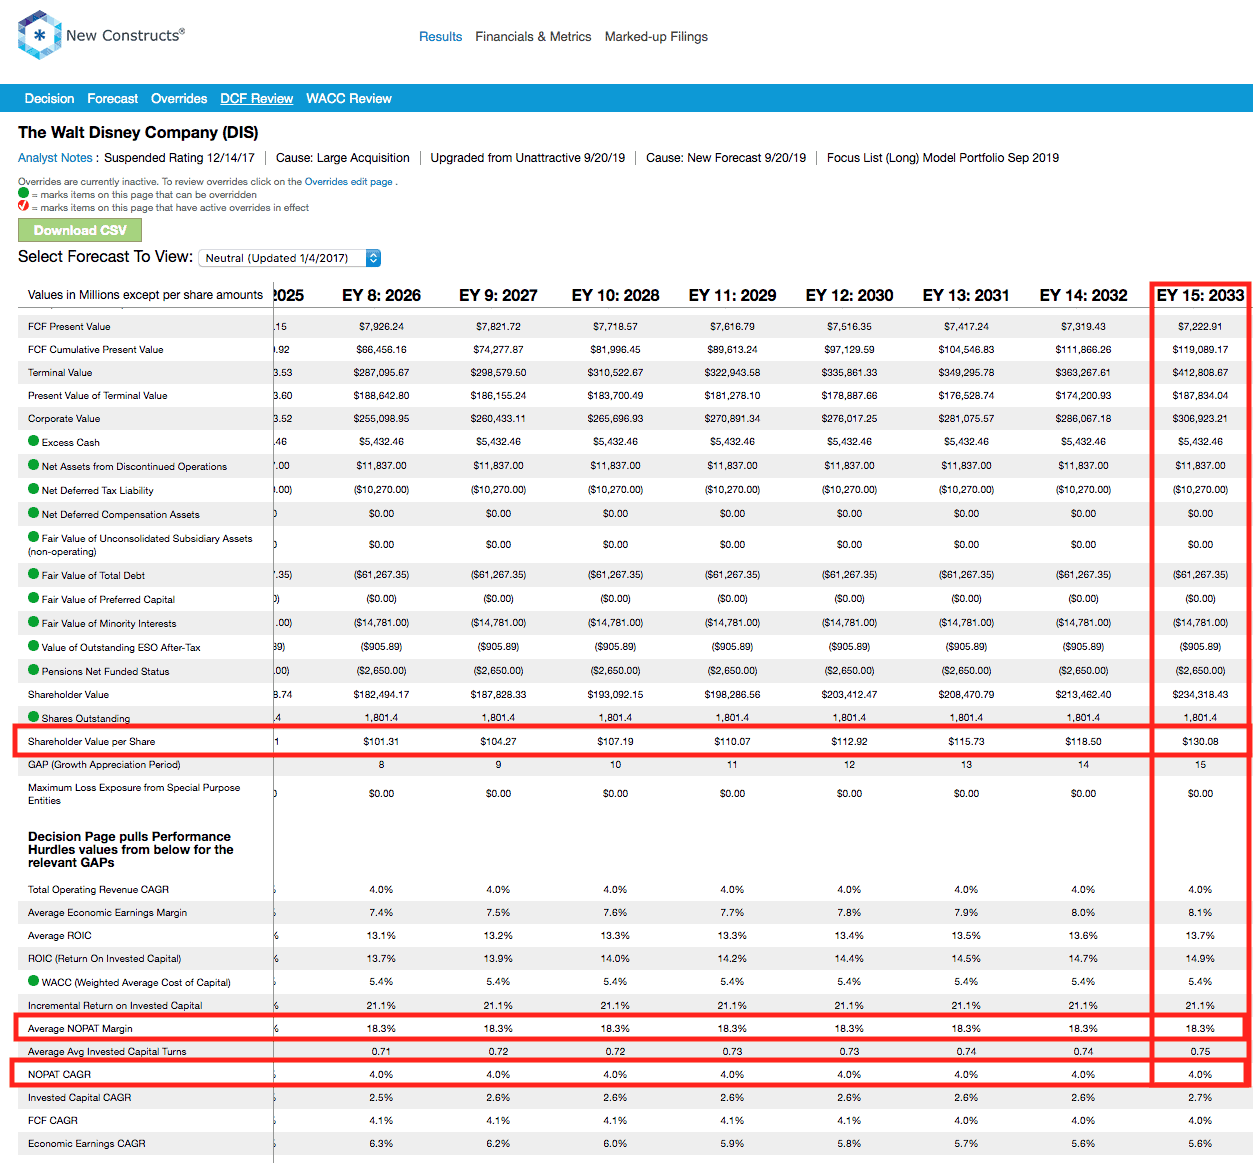Open Financials & Metrics navigation item
The width and height of the screenshot is (1253, 1163).
coord(533,37)
